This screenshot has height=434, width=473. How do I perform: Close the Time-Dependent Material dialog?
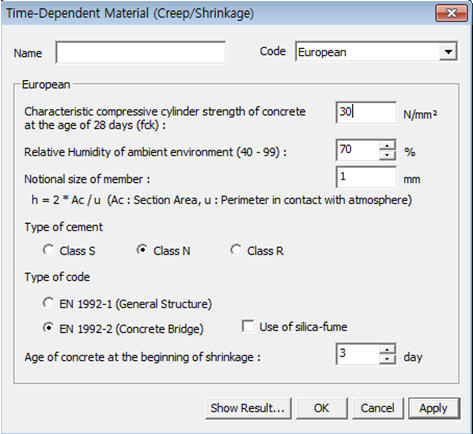(451, 13)
